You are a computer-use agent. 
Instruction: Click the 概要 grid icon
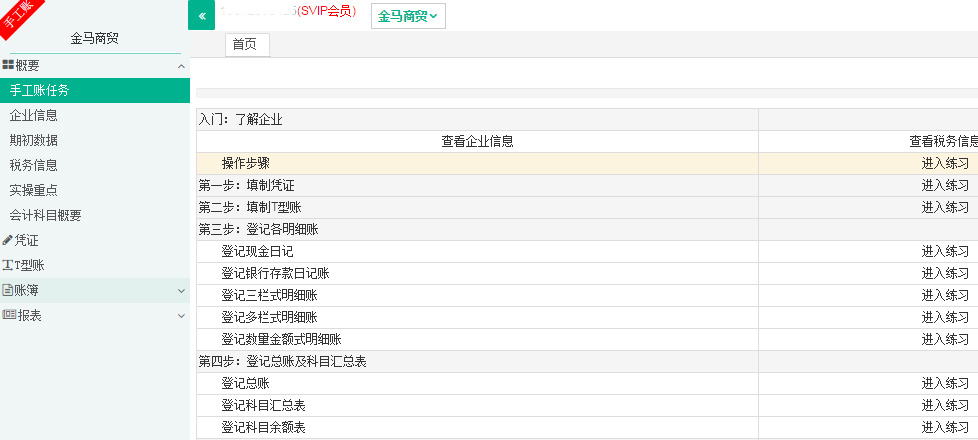(8, 65)
